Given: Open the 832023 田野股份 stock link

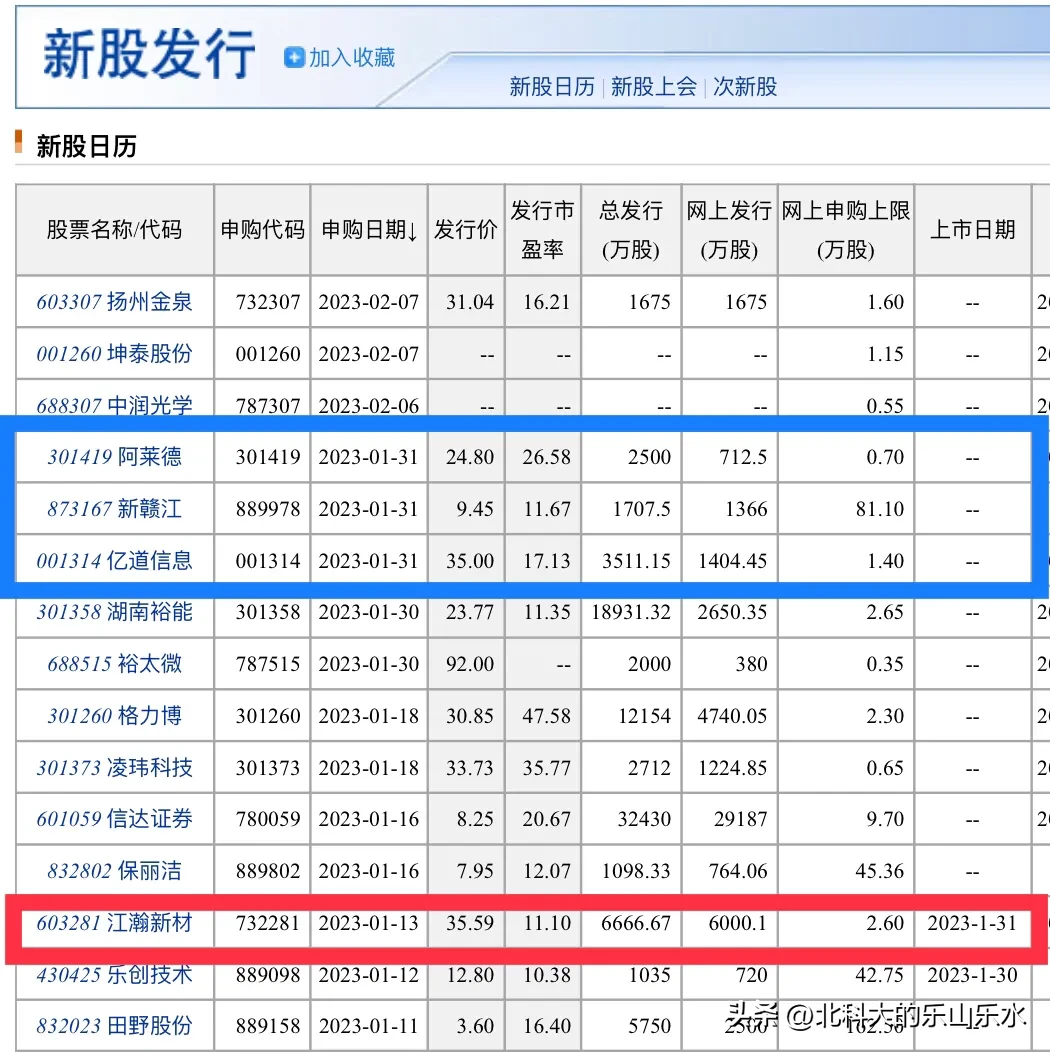Looking at the screenshot, I should [115, 1026].
